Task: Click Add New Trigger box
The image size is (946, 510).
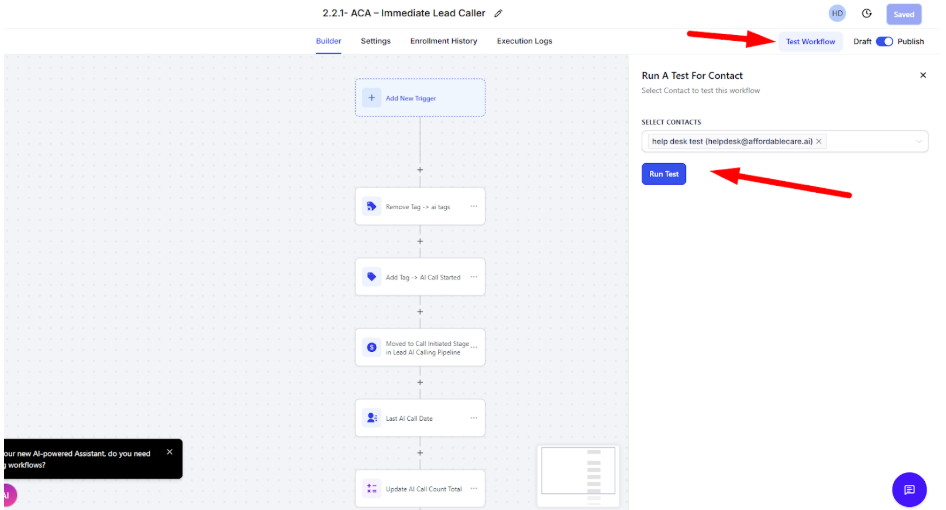Action: [x=420, y=98]
